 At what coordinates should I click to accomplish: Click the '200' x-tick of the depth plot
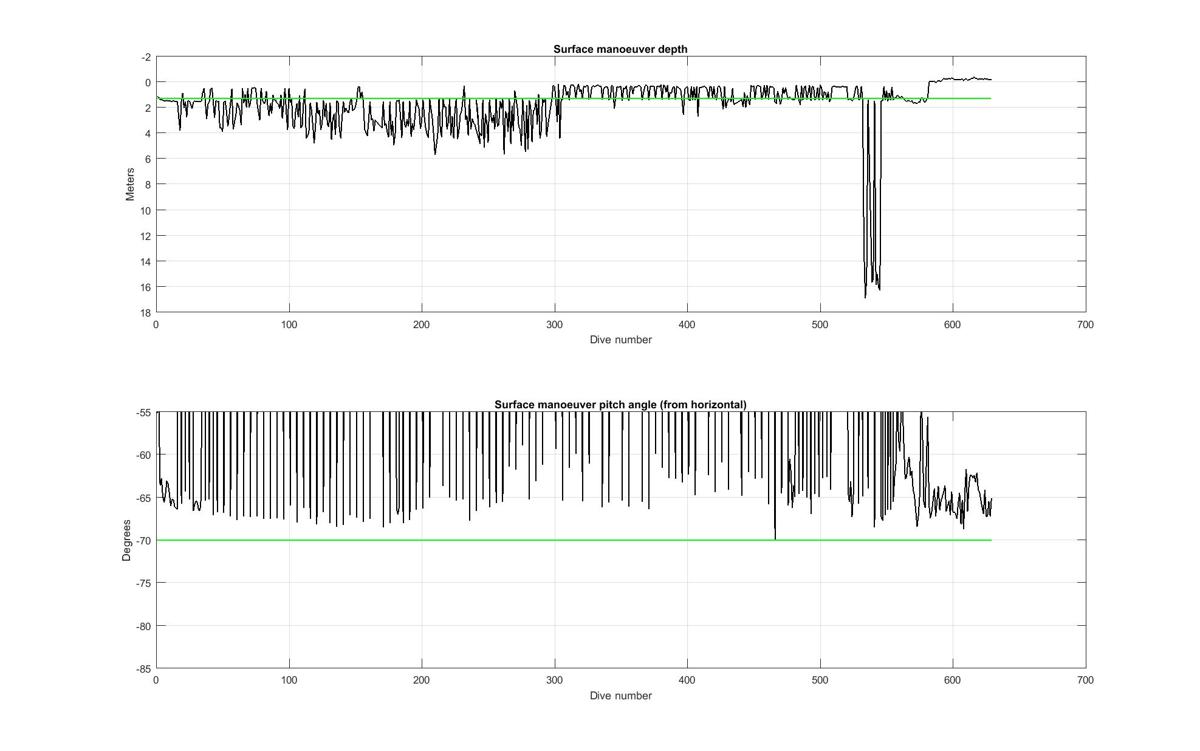pos(422,325)
